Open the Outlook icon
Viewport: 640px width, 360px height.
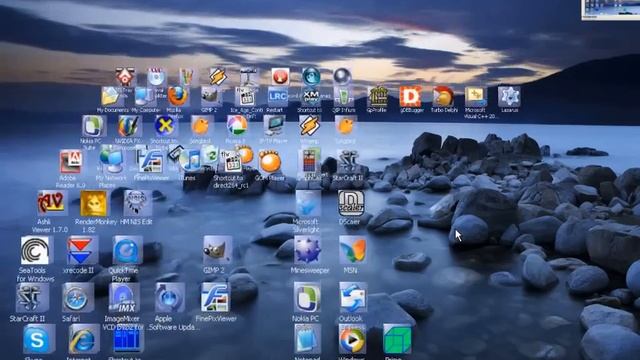(x=352, y=298)
